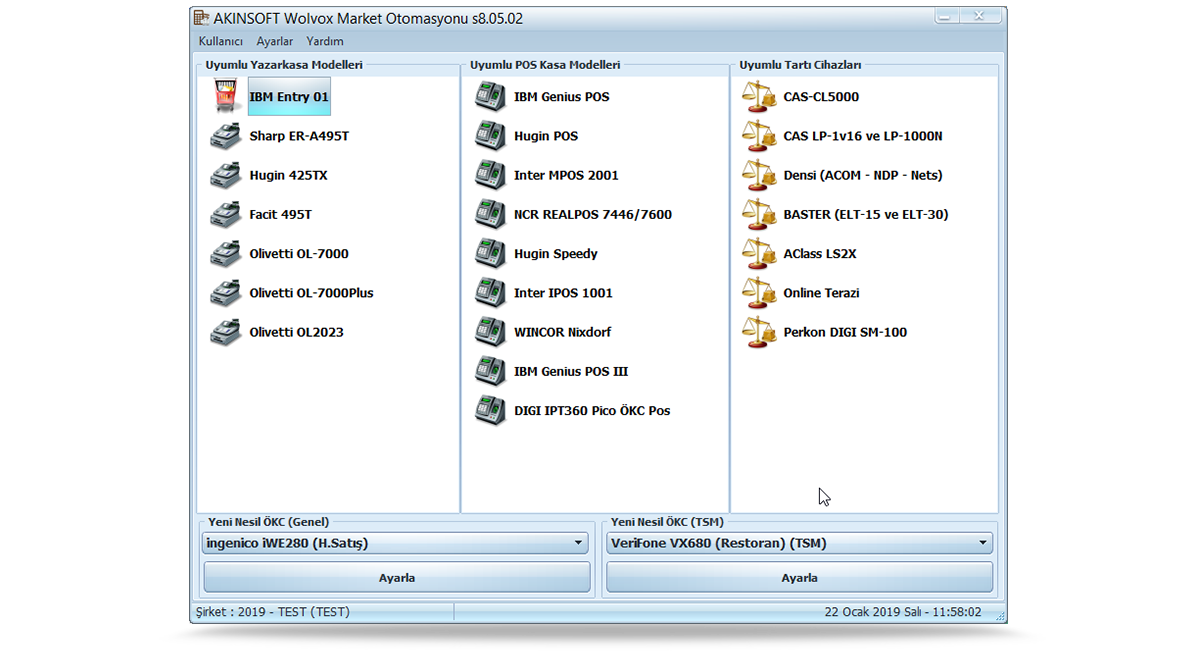Select the IBM Entry 01 cash register icon
Viewport: 1200px width, 653px height.
coord(225,97)
